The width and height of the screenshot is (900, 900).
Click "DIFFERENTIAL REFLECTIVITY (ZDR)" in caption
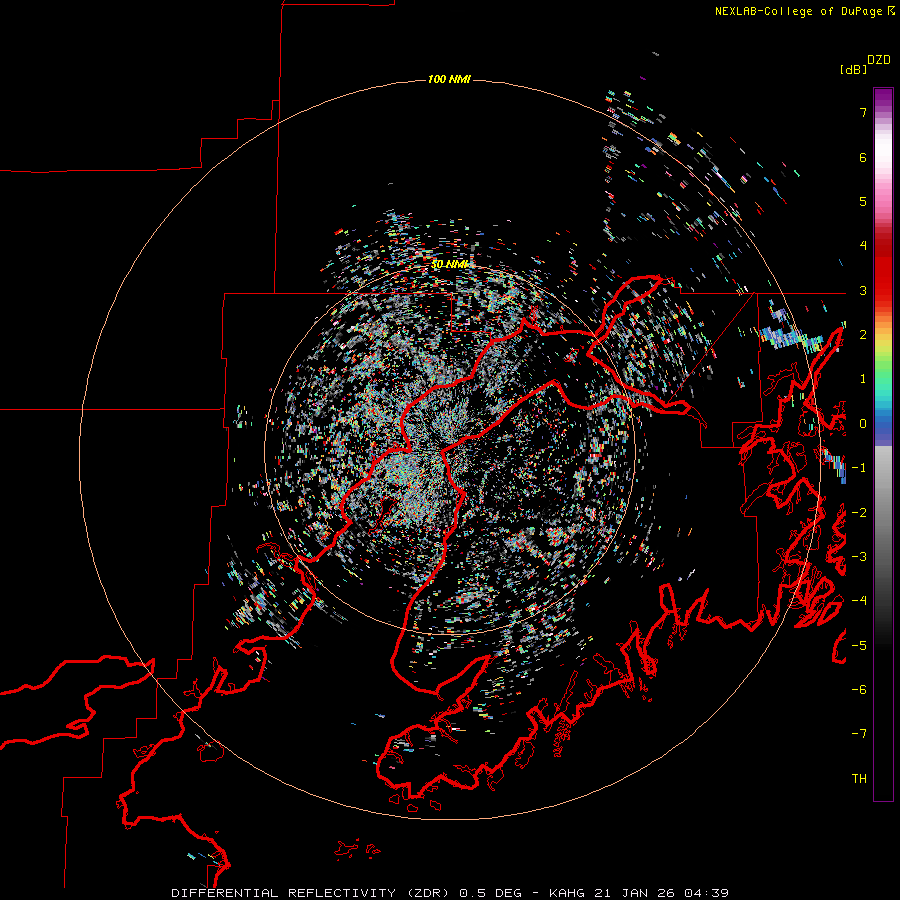[x=311, y=893]
